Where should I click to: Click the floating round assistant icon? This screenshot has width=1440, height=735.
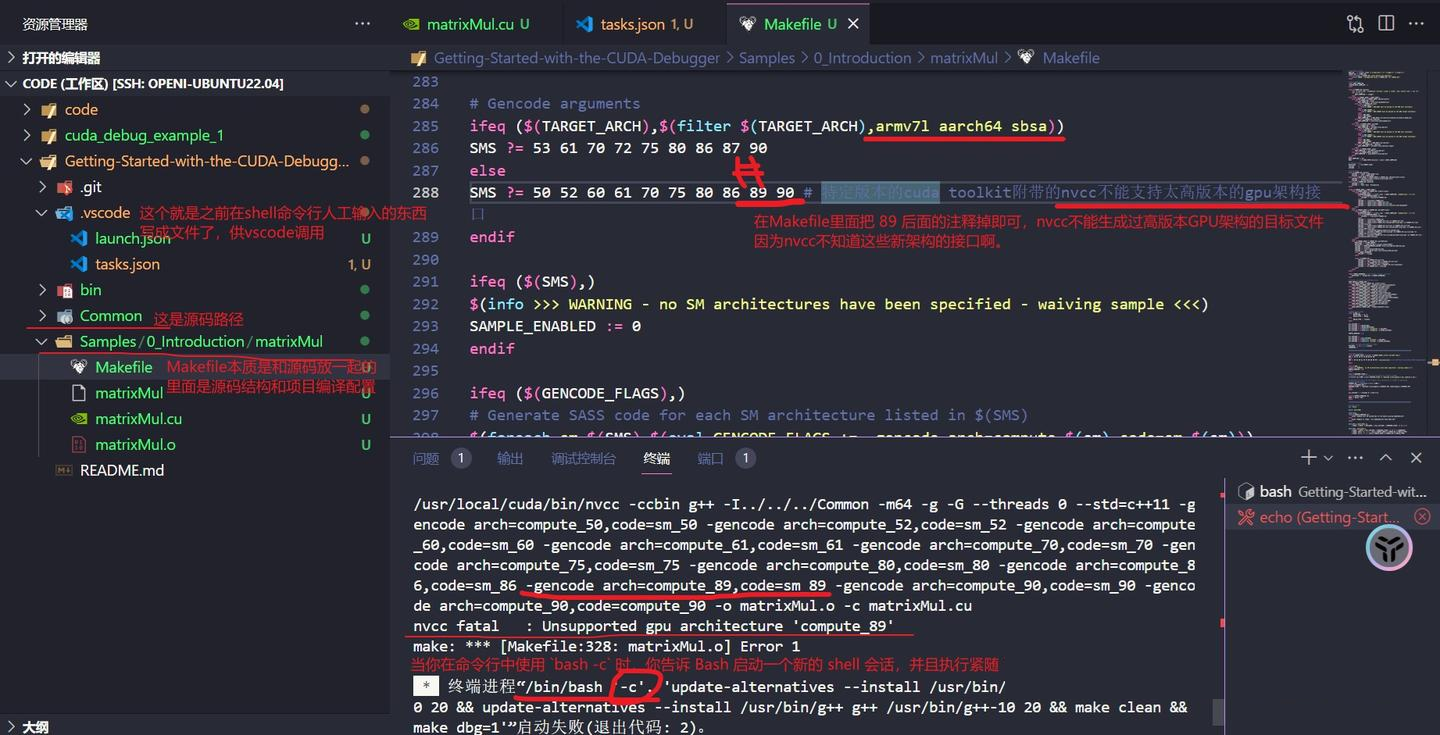1389,547
